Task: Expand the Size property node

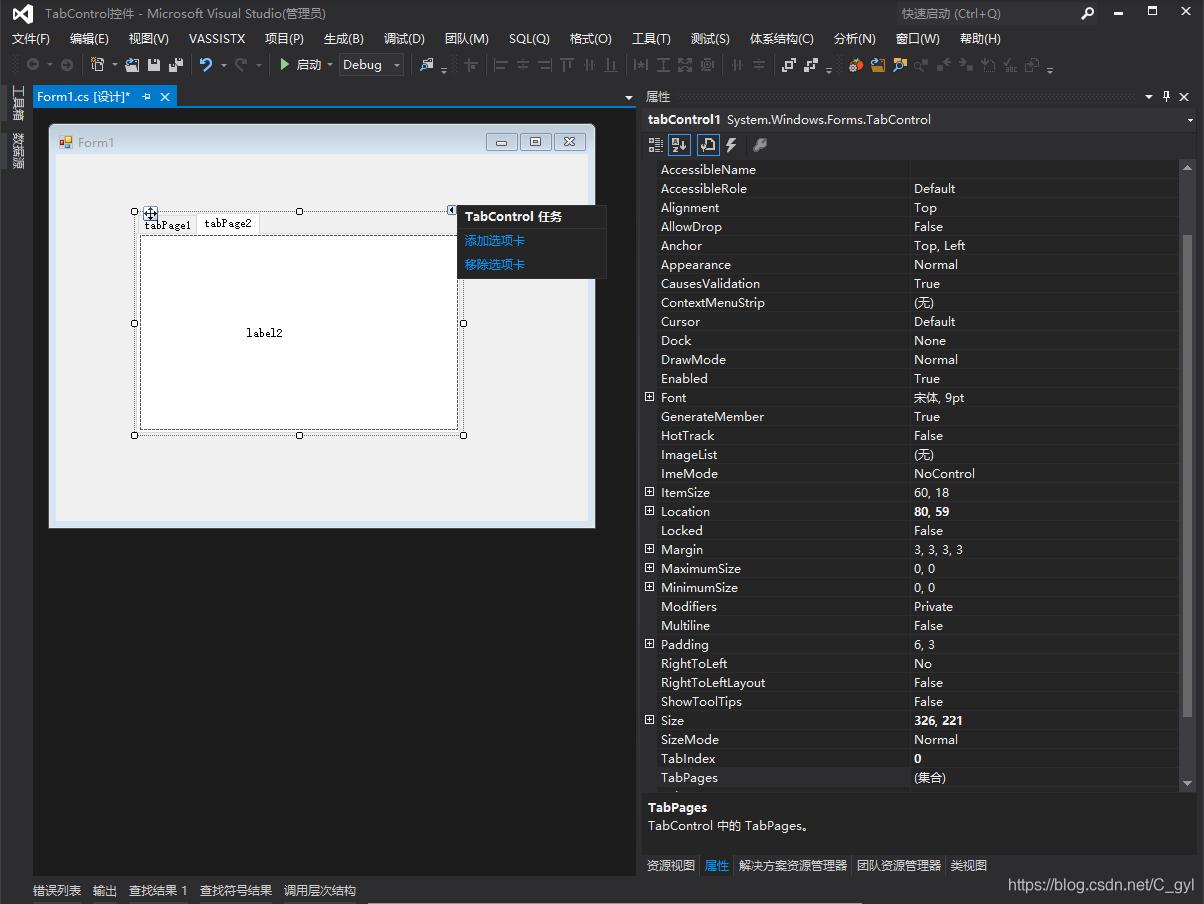Action: coord(650,720)
